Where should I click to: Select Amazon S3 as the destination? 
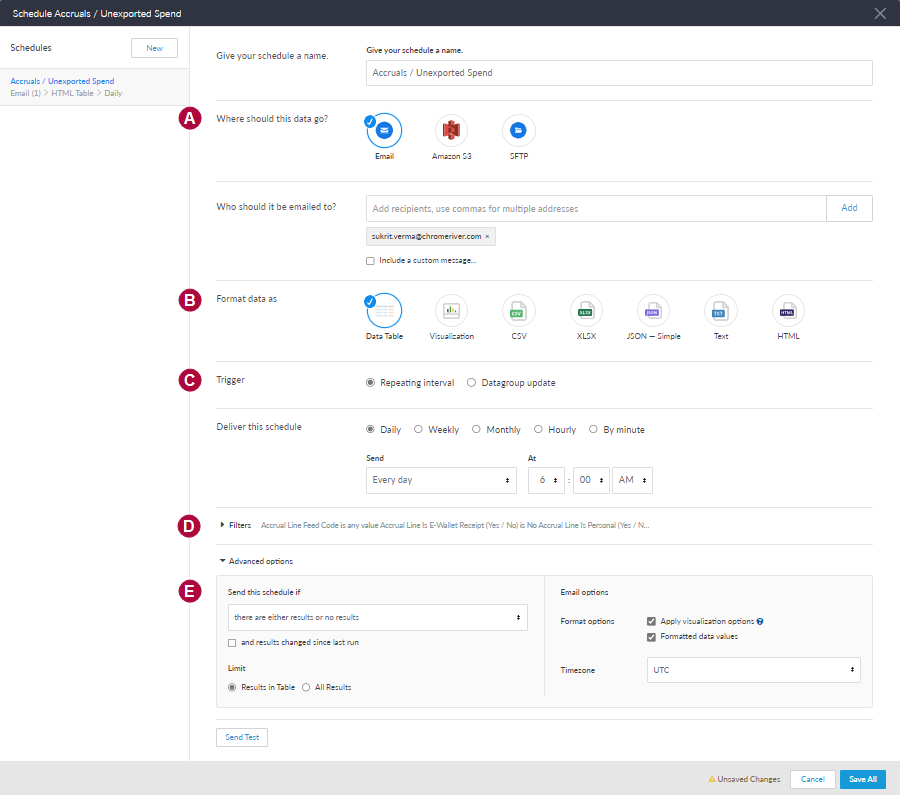pos(451,130)
